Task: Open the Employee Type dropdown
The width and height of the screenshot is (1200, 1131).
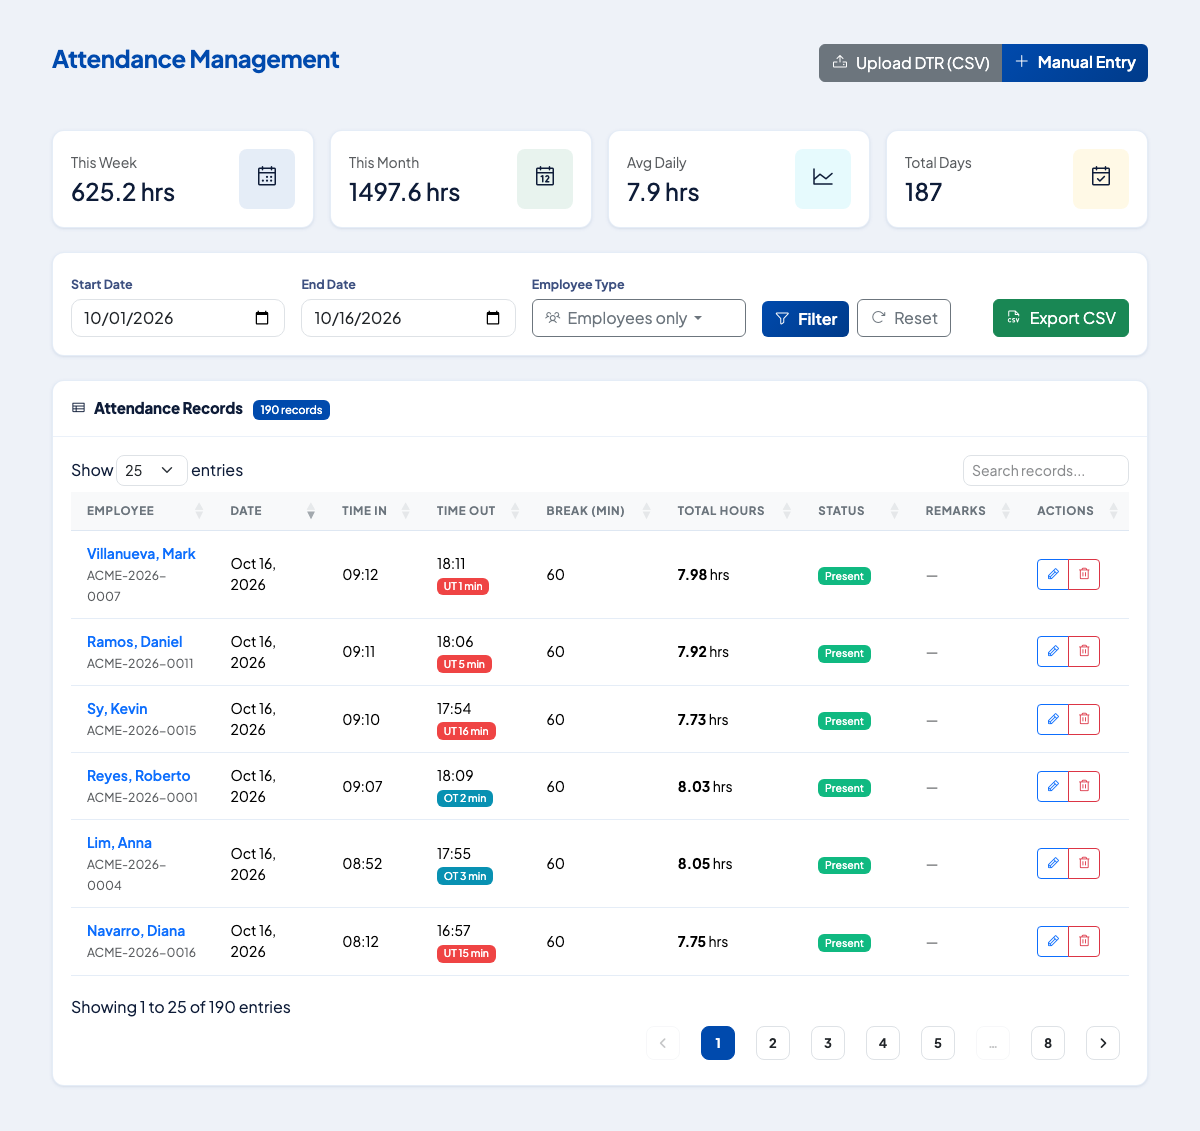Action: coord(639,318)
